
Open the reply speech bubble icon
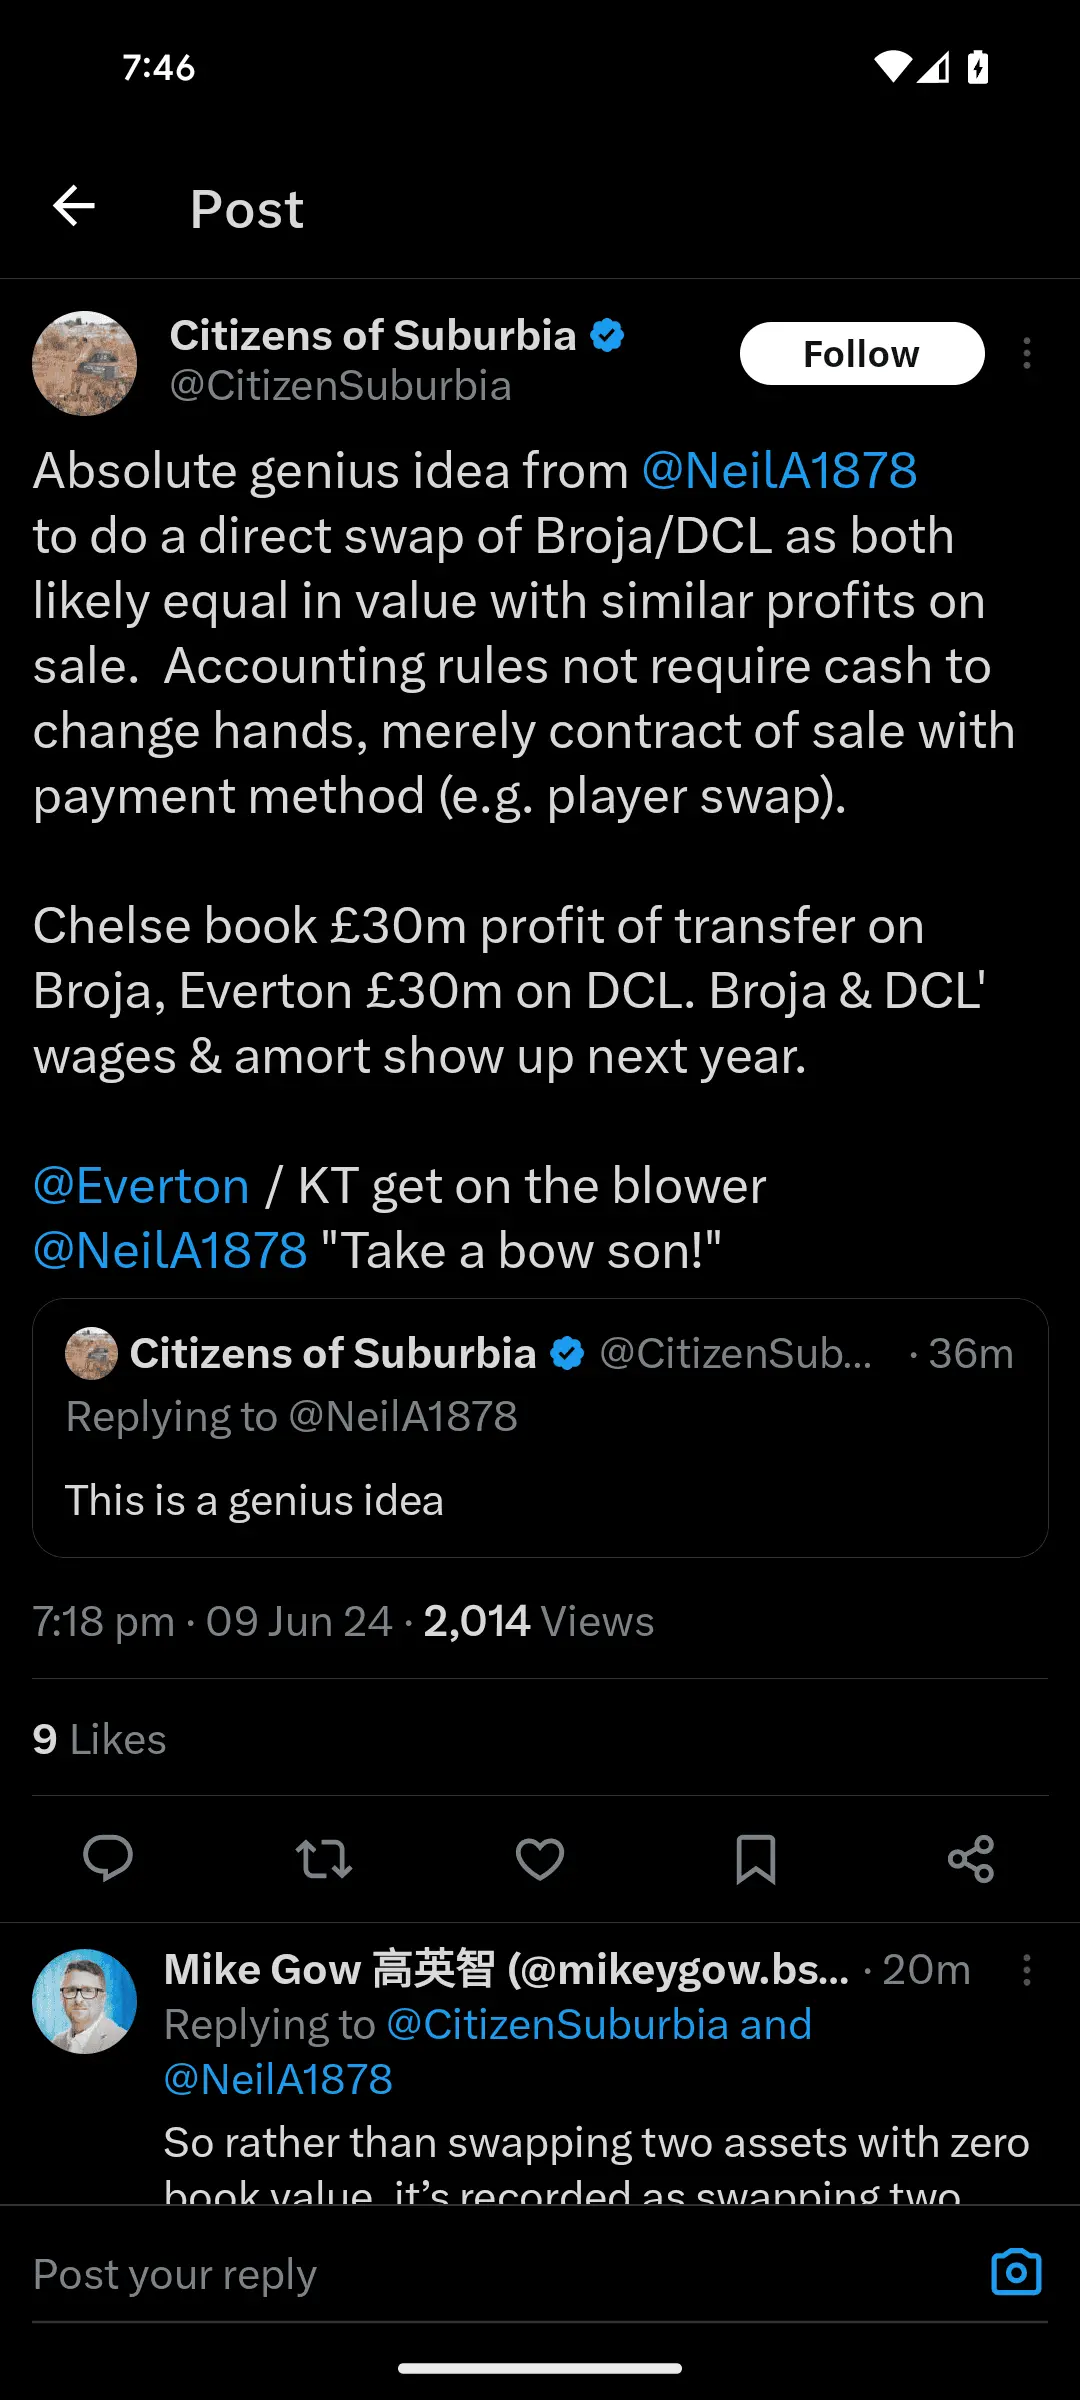pos(108,1859)
